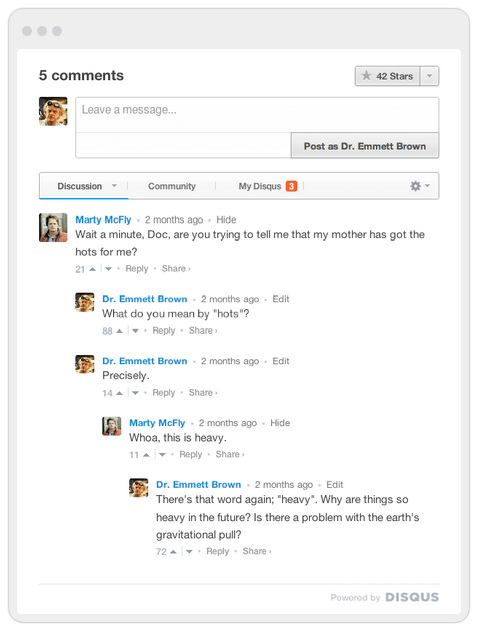Screen dimensions: 479x632
Task: Open the Discussion tab dropdown arrow
Action: (x=114, y=186)
